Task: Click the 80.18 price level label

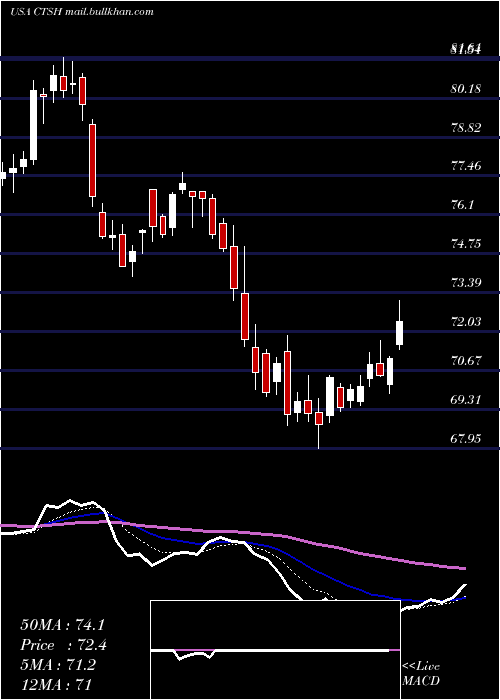Action: (466, 89)
